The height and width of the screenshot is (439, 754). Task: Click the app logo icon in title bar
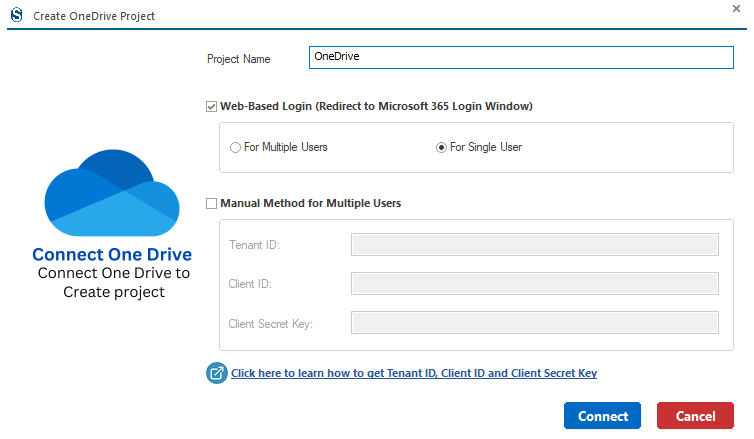pos(17,15)
